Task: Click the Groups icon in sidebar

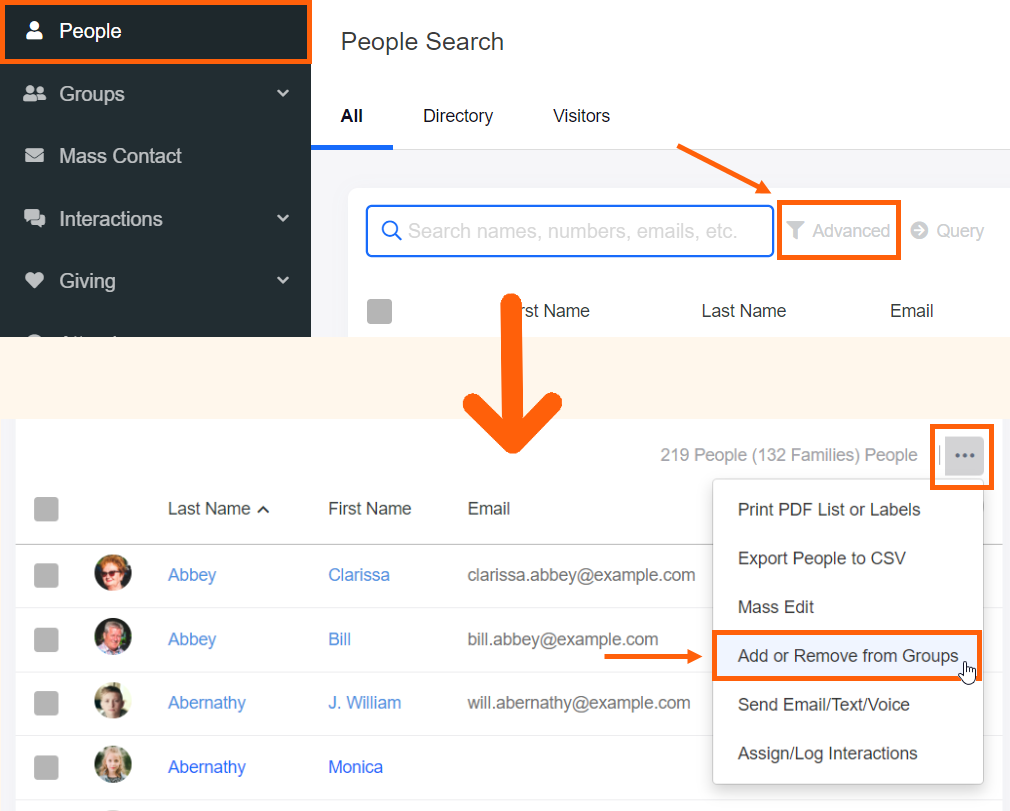Action: pyautogui.click(x=34, y=93)
